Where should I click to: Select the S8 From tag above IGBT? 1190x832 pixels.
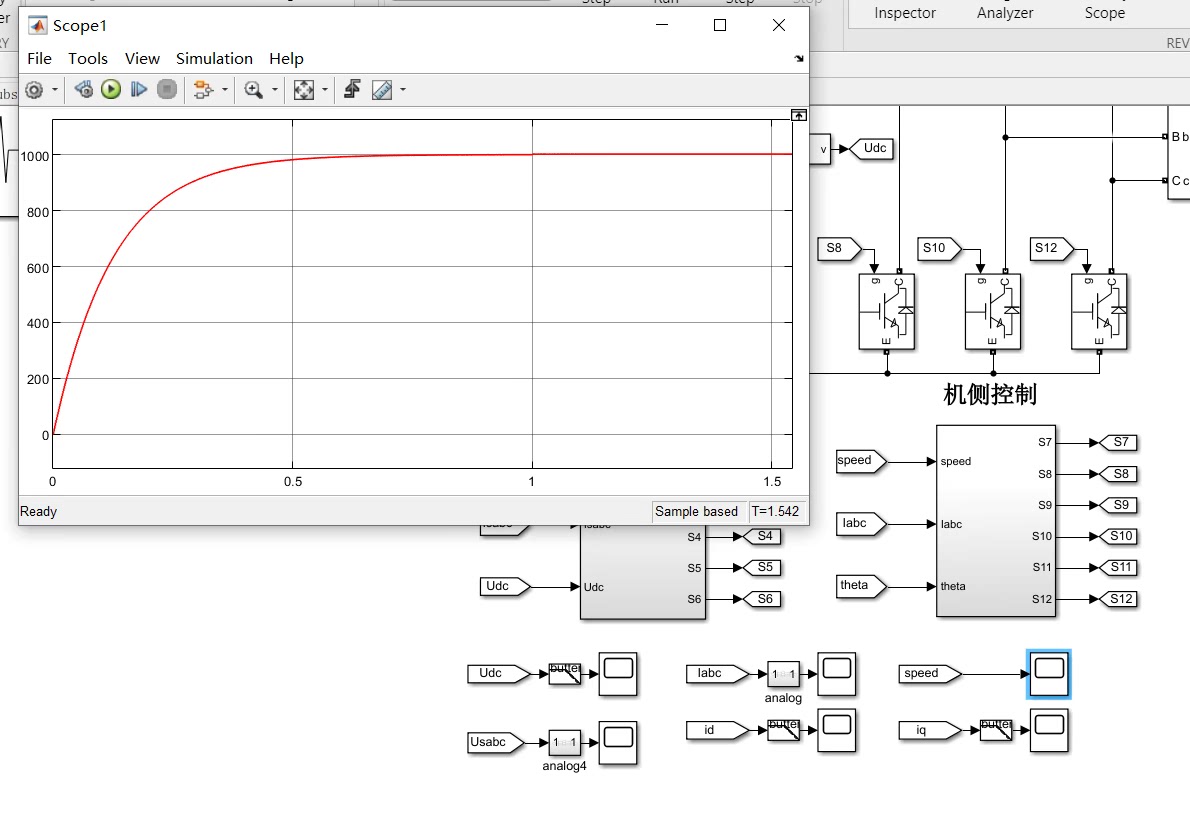[840, 248]
